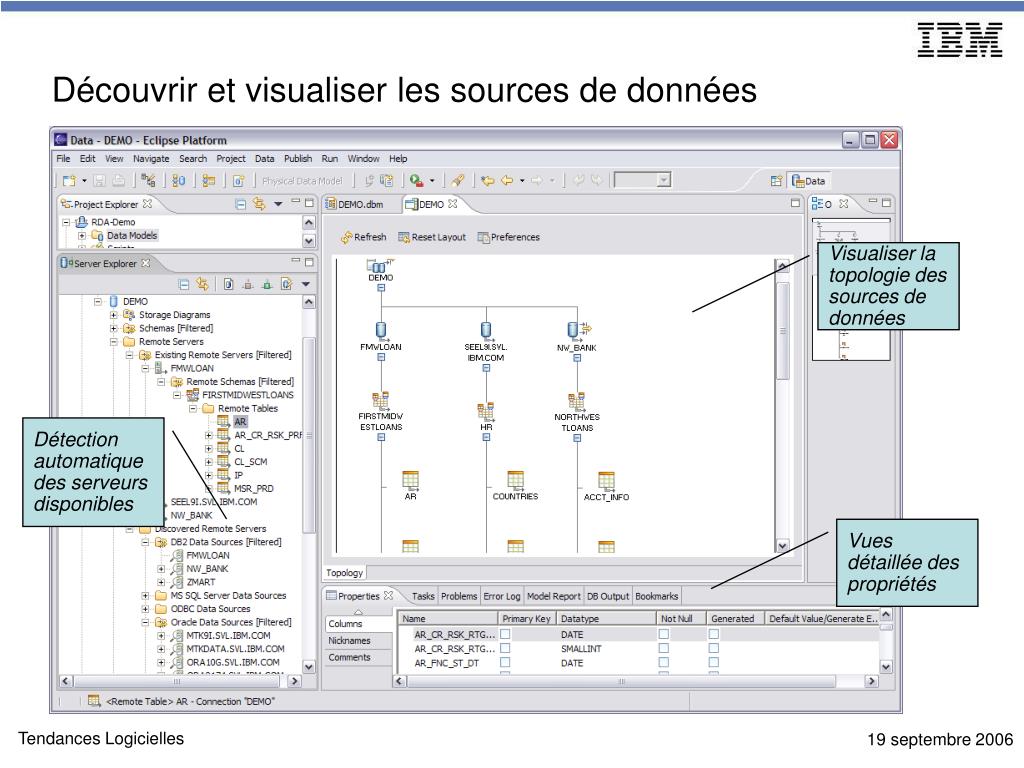The image size is (1024, 768).
Task: Check Primary Key for first AR_CR_RSK_RTG DATE row
Action: [x=505, y=634]
